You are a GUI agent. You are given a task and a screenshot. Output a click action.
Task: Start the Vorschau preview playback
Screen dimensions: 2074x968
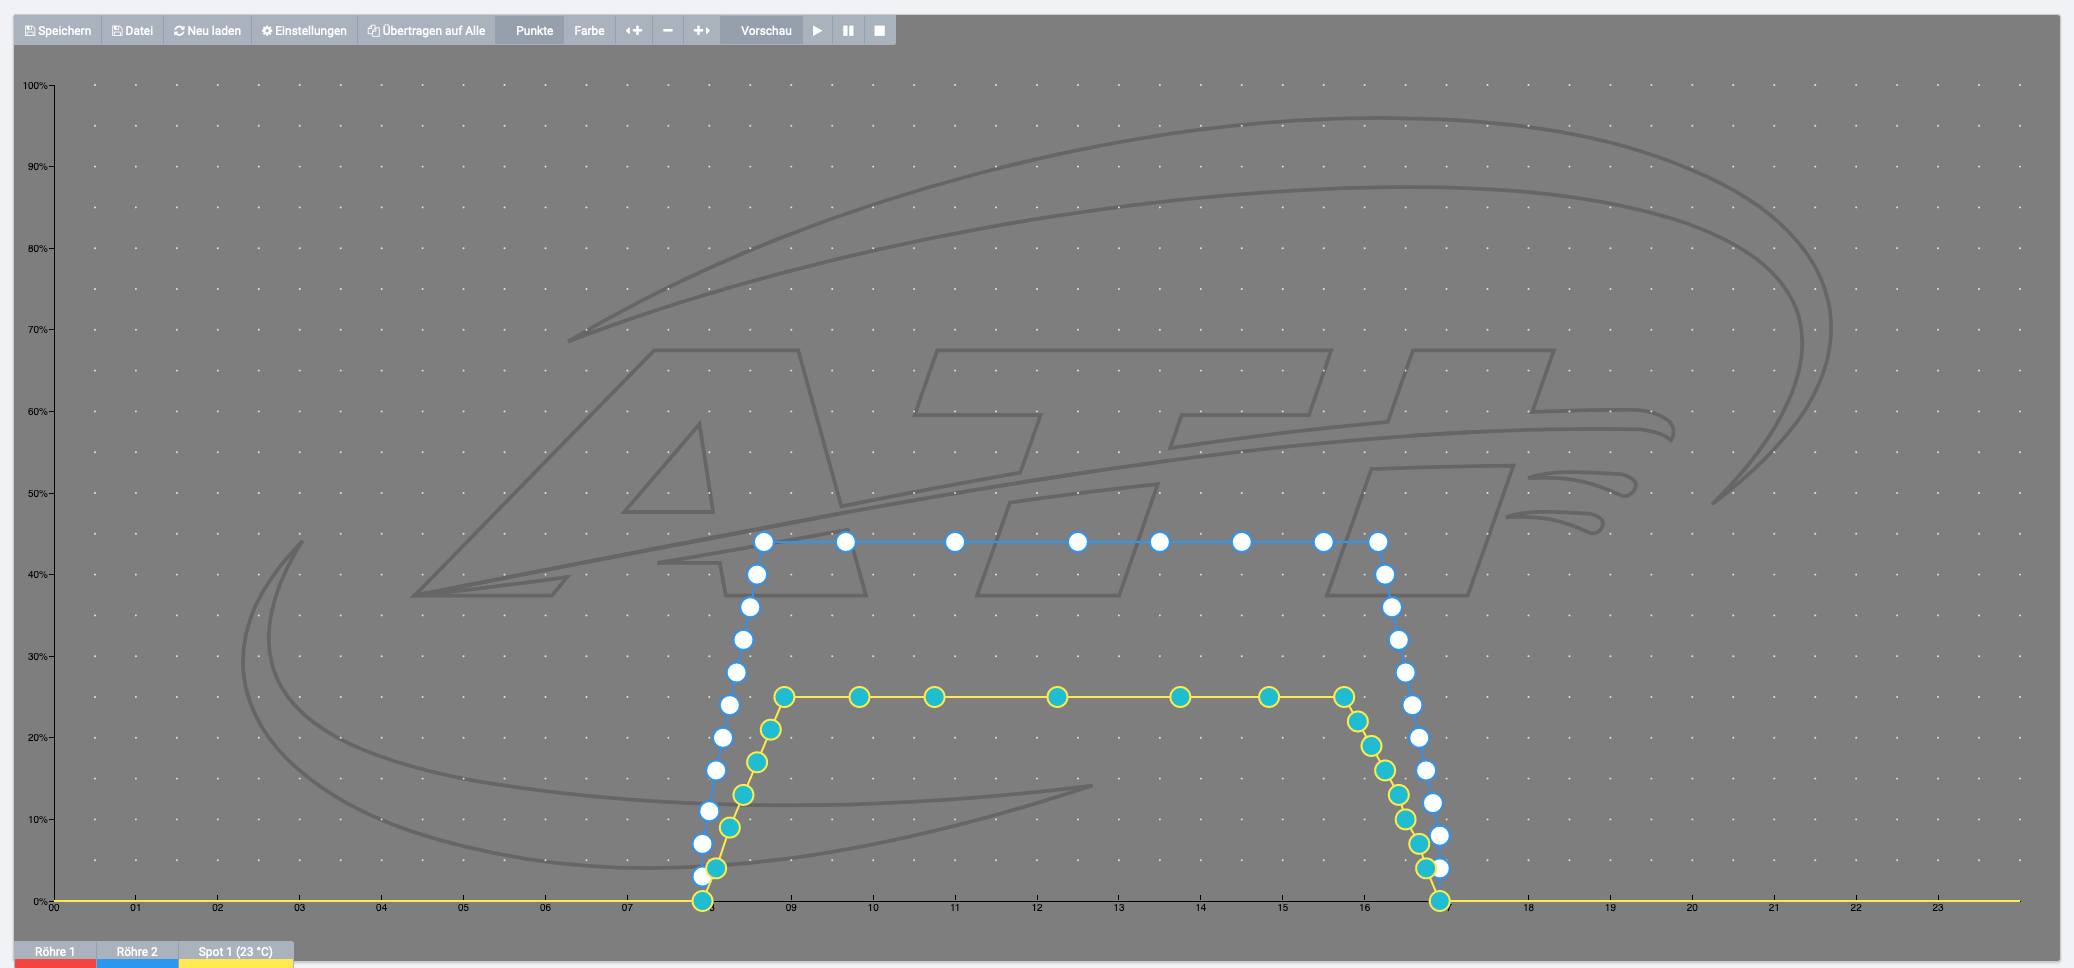click(817, 31)
